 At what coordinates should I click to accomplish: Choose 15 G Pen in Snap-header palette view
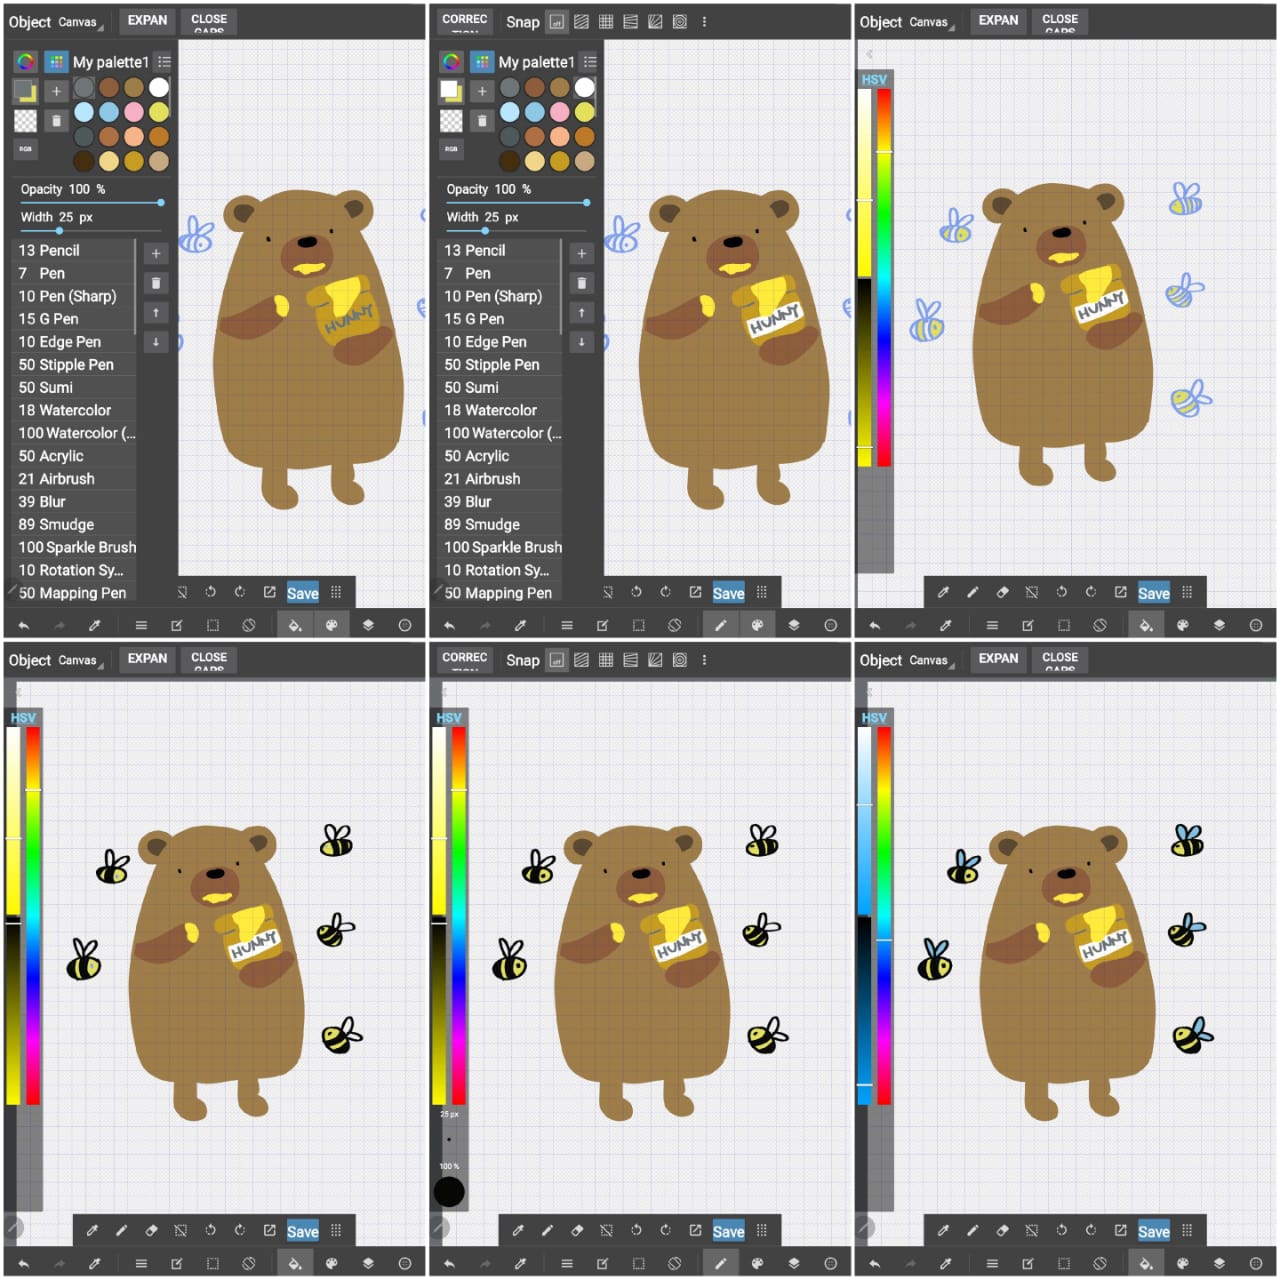[x=500, y=319]
